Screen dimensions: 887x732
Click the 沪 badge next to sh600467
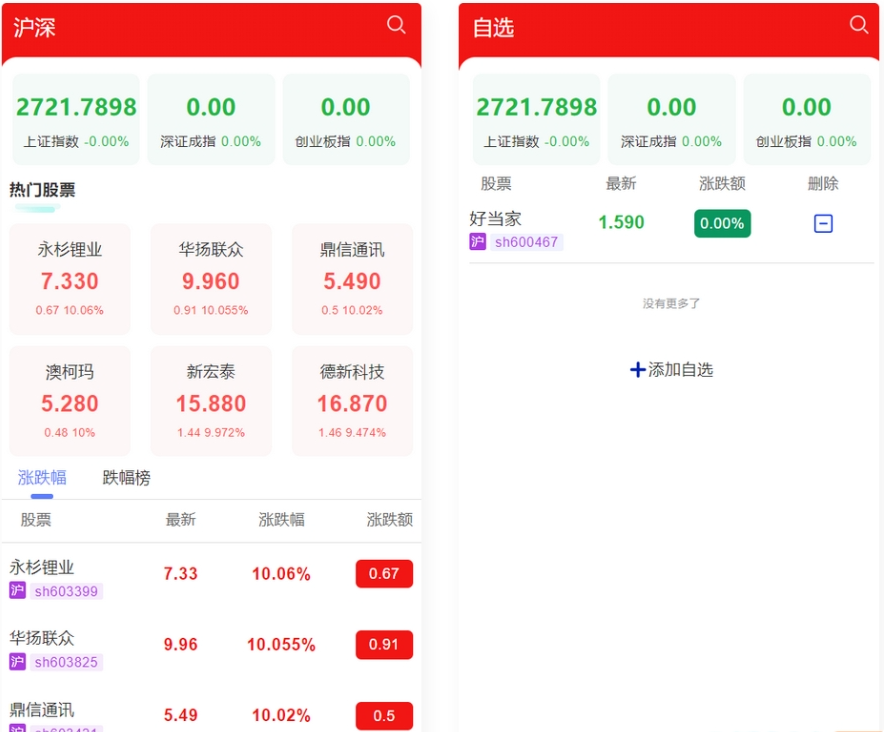click(x=477, y=241)
